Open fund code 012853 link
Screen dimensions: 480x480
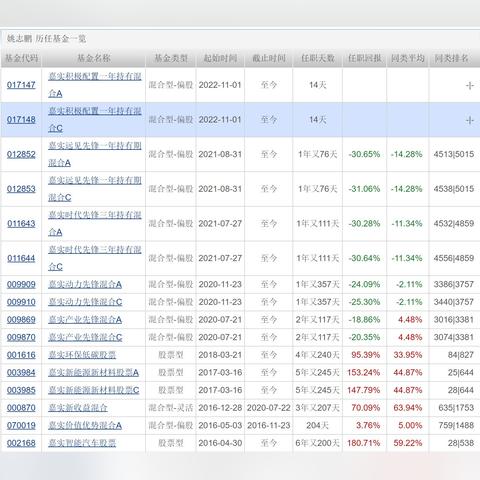pyautogui.click(x=21, y=189)
